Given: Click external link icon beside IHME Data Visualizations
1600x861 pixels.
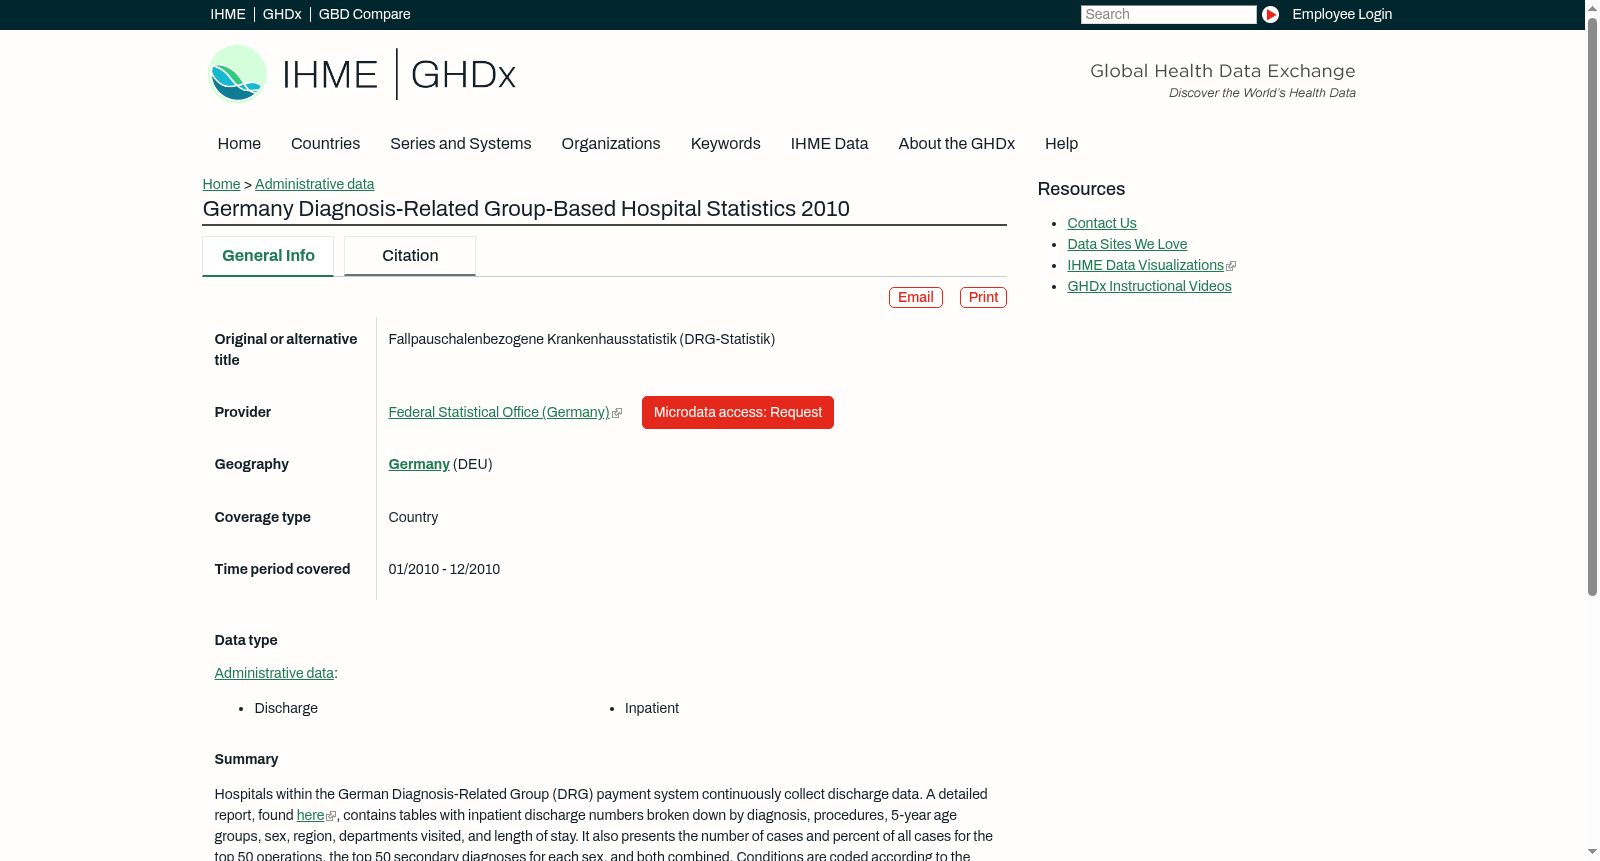Looking at the screenshot, I should tap(1231, 266).
